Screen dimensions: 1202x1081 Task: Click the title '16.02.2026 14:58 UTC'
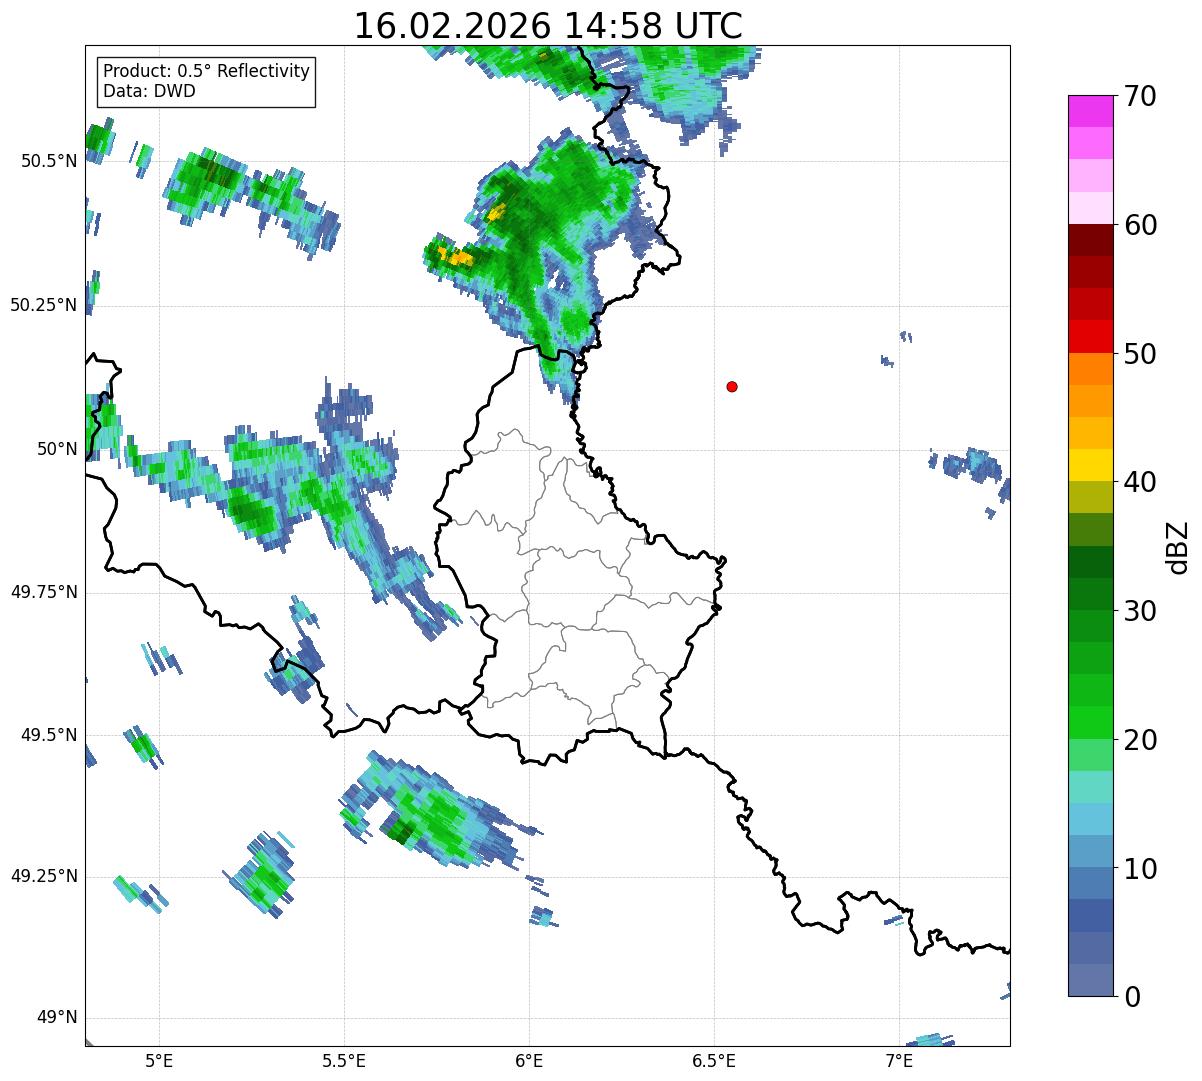coord(548,26)
